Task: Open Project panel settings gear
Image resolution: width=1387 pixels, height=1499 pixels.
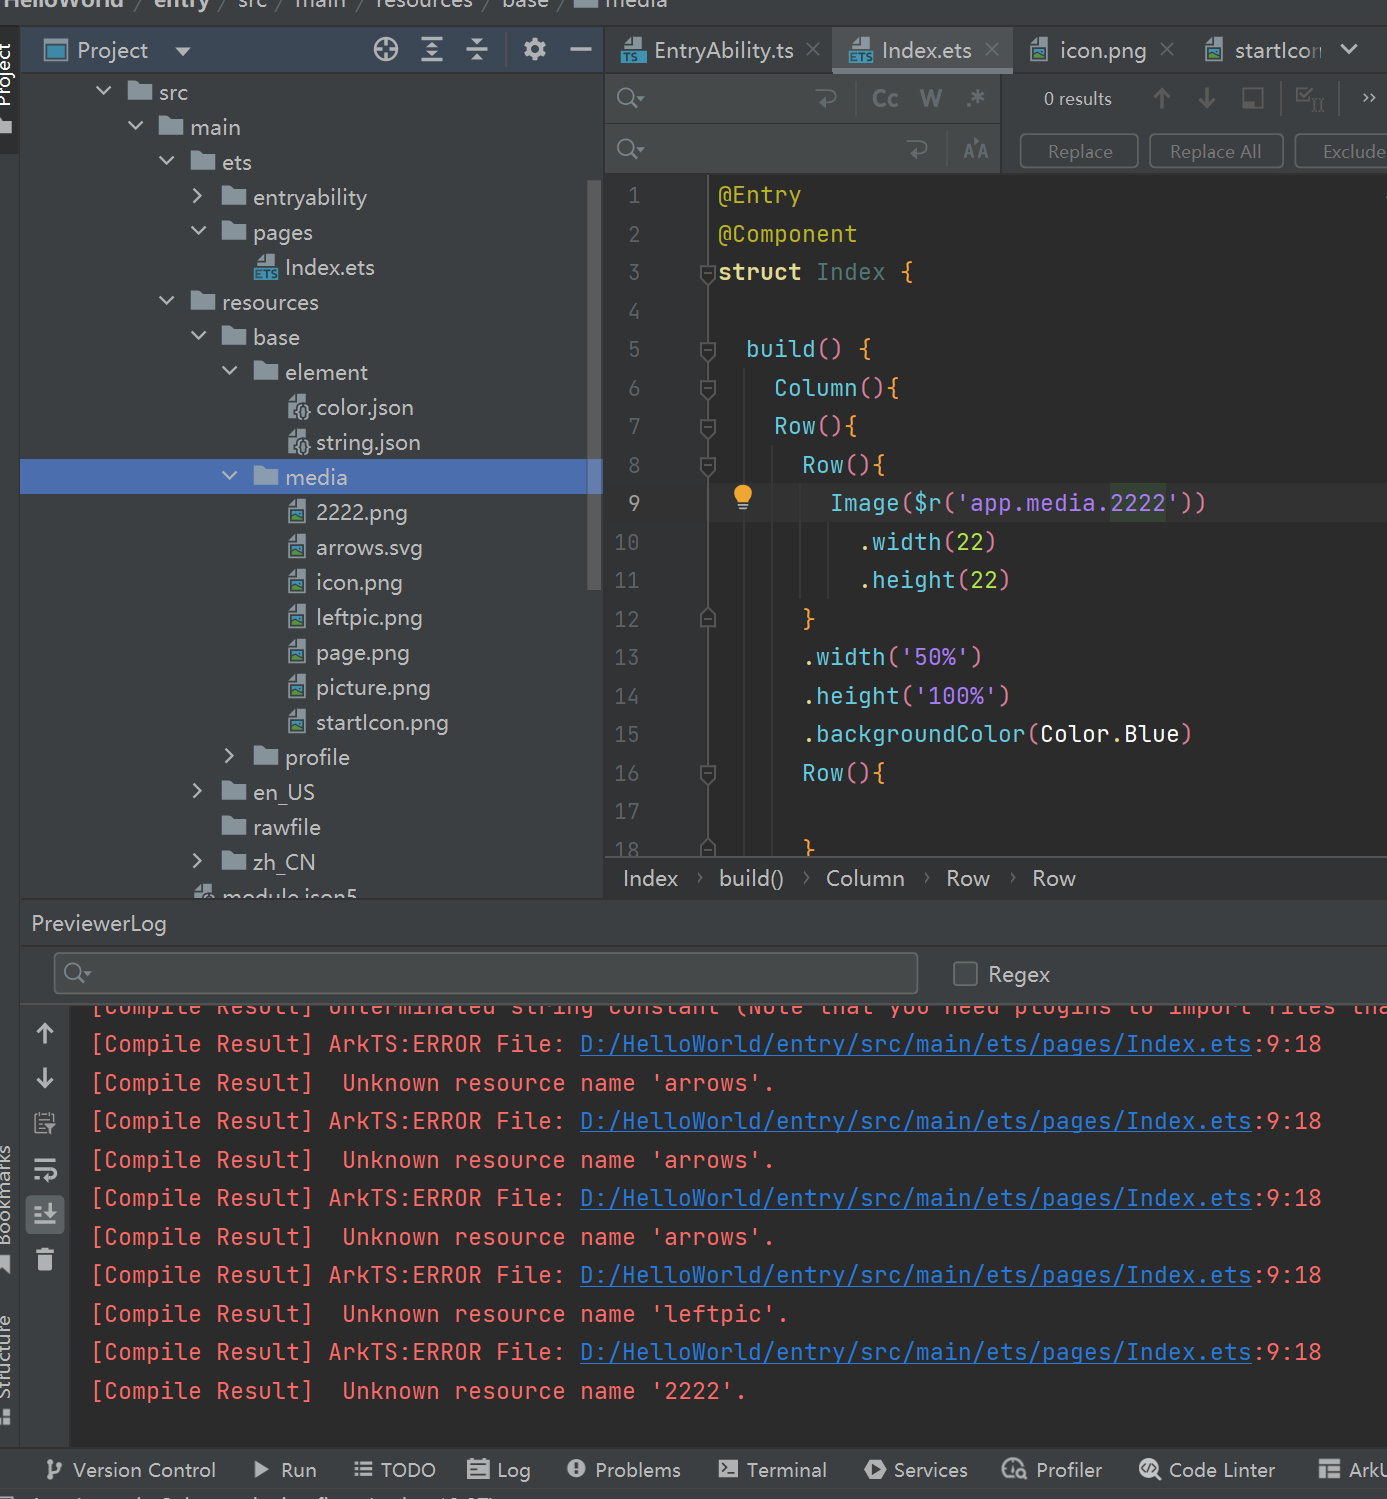Action: (x=535, y=49)
